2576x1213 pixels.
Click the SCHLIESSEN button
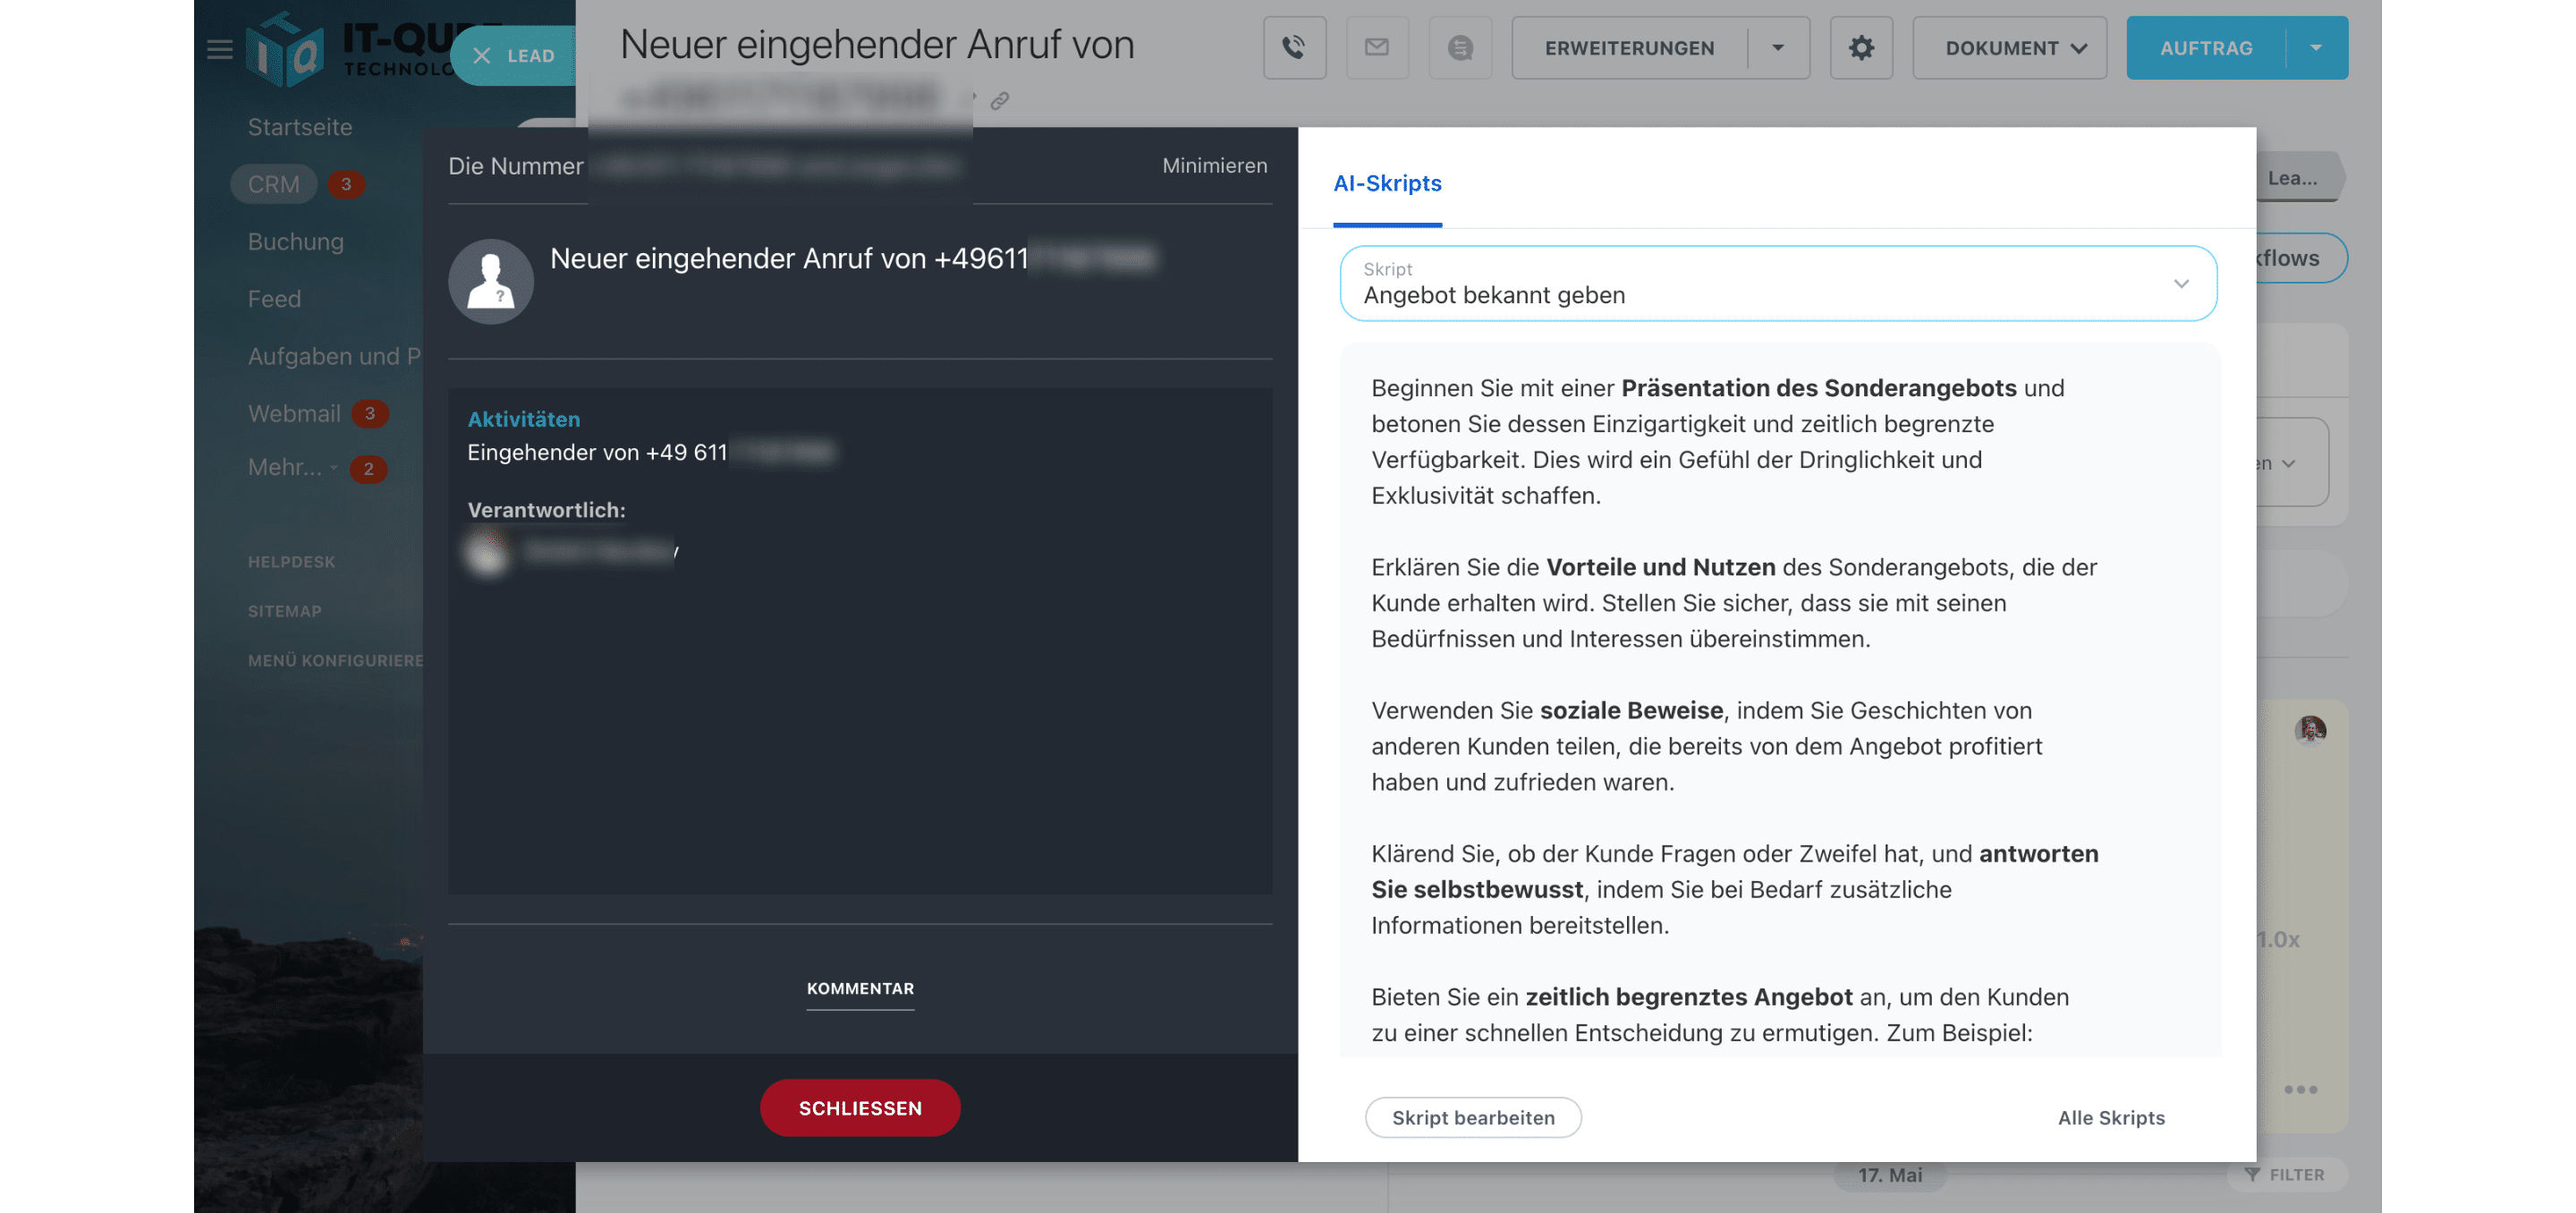pos(860,1107)
